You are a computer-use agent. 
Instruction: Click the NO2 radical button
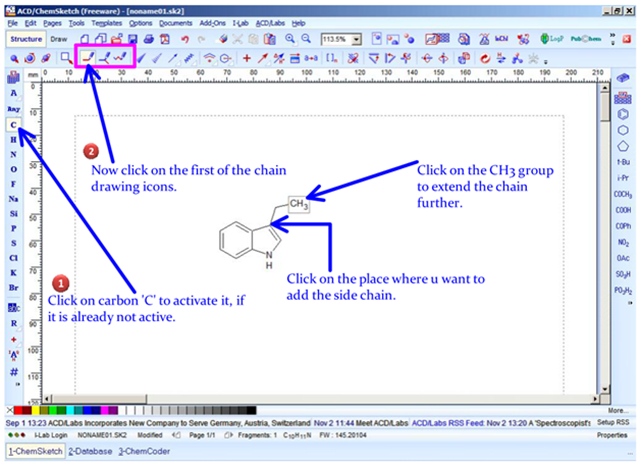[623, 242]
